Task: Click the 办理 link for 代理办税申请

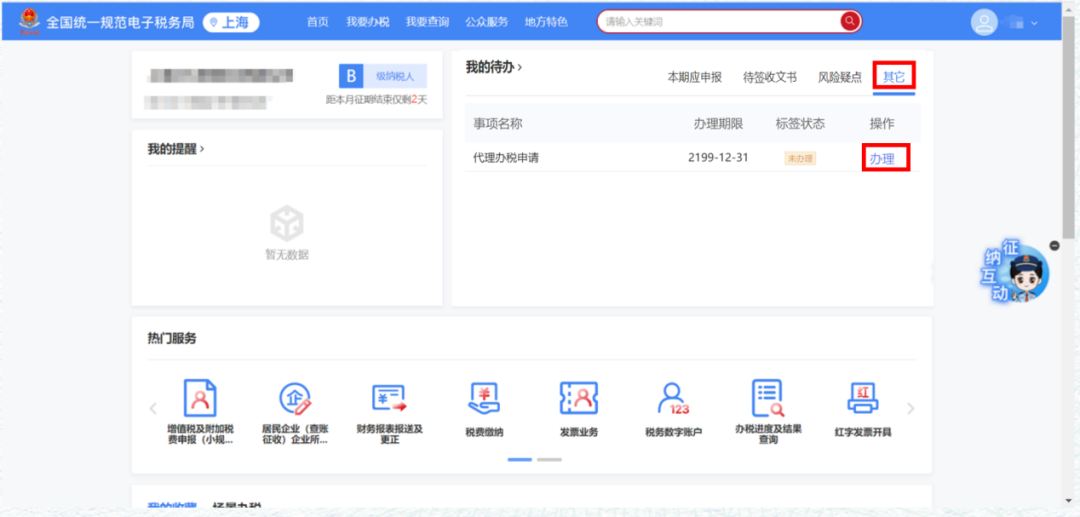Action: (x=882, y=158)
